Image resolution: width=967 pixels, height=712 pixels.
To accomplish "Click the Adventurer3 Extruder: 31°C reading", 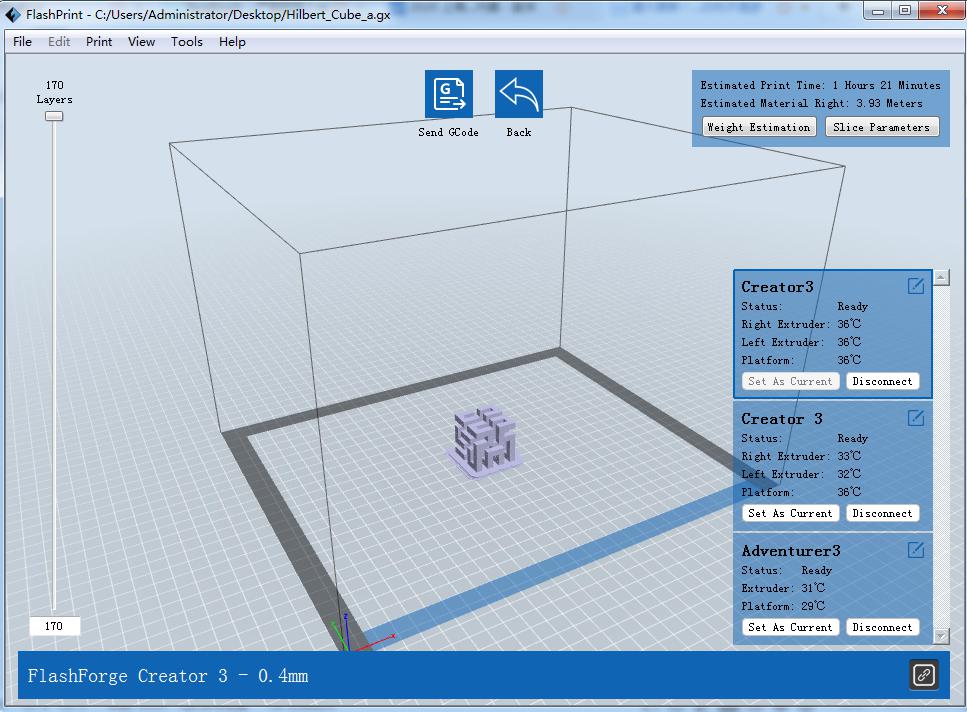I will point(783,588).
